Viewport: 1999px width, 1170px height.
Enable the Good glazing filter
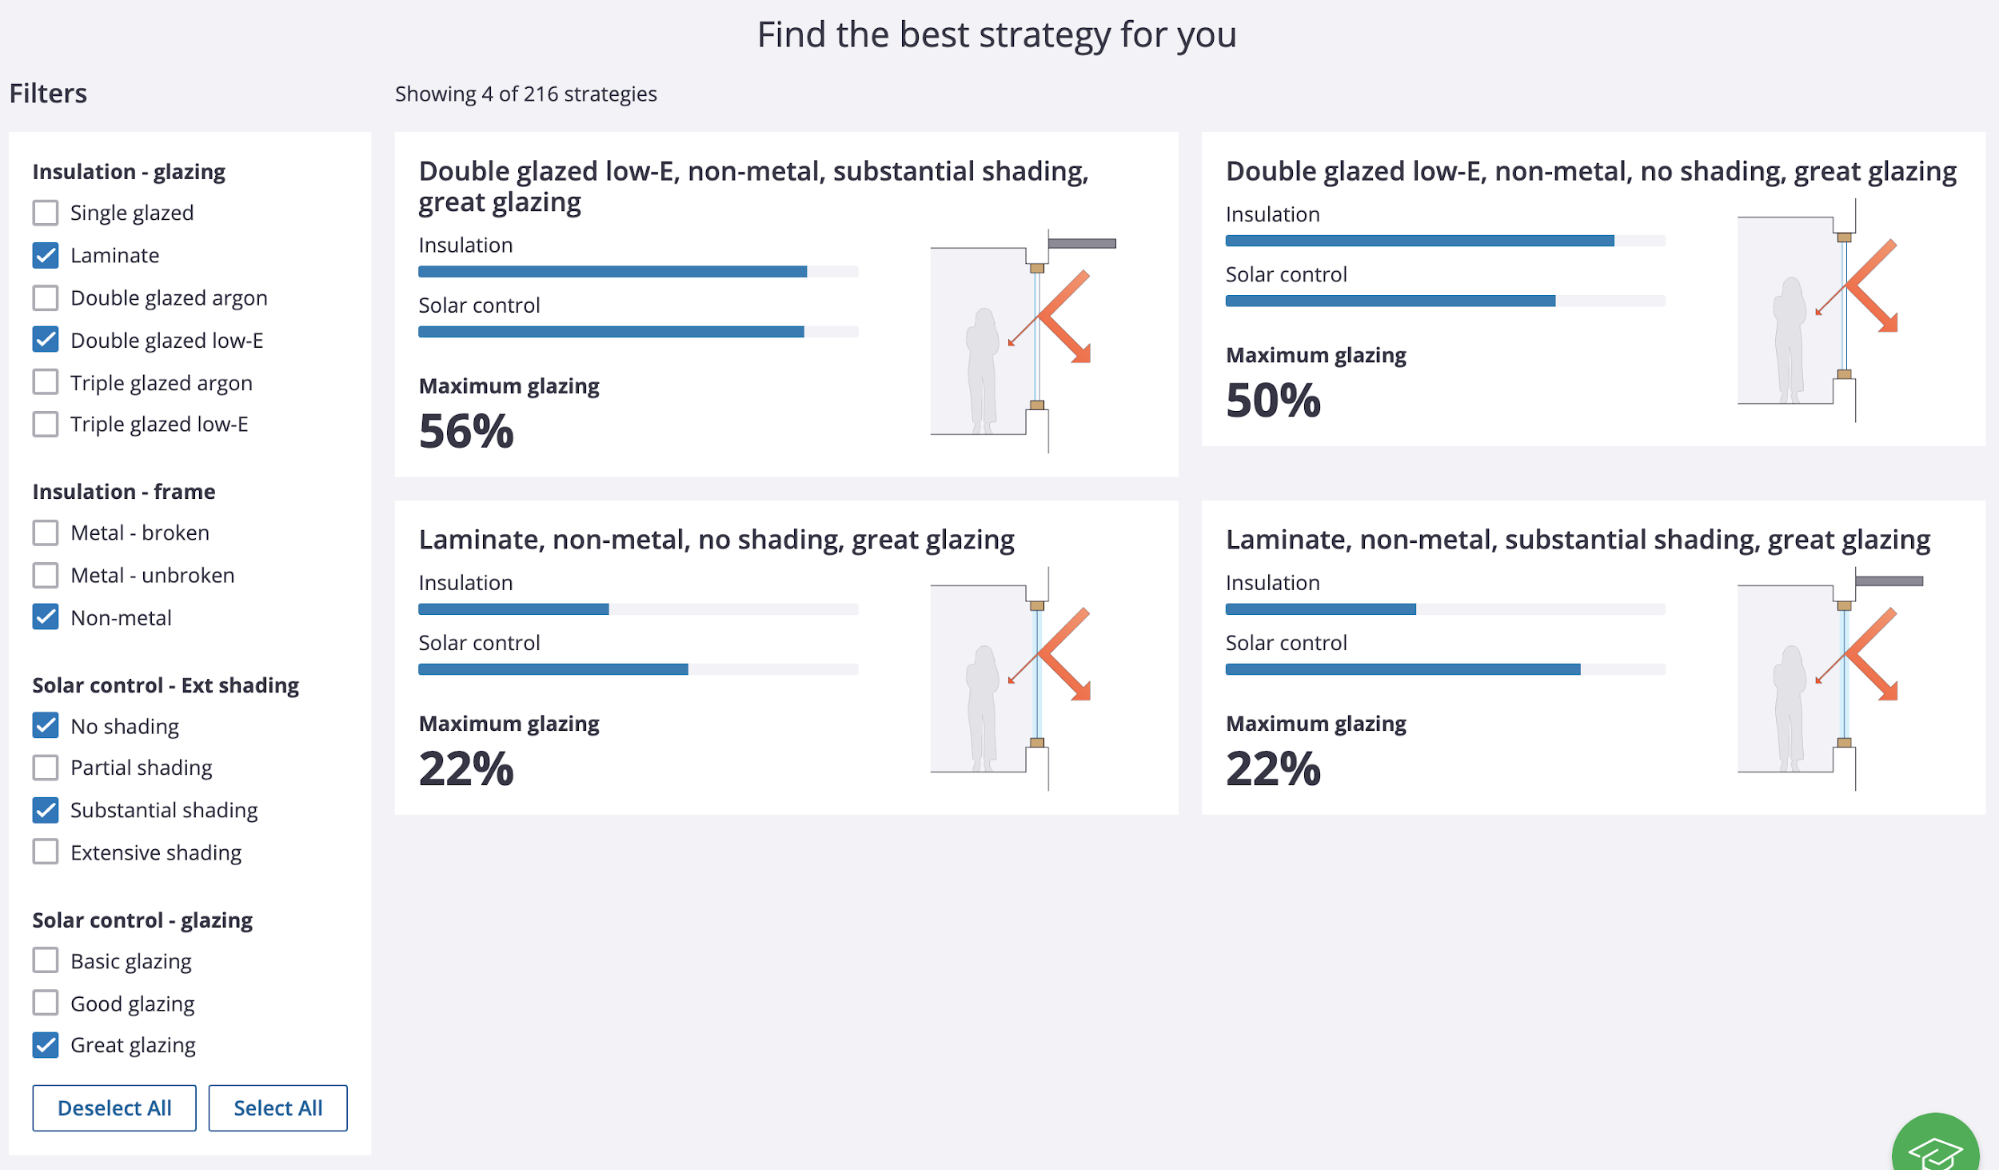(x=46, y=1002)
